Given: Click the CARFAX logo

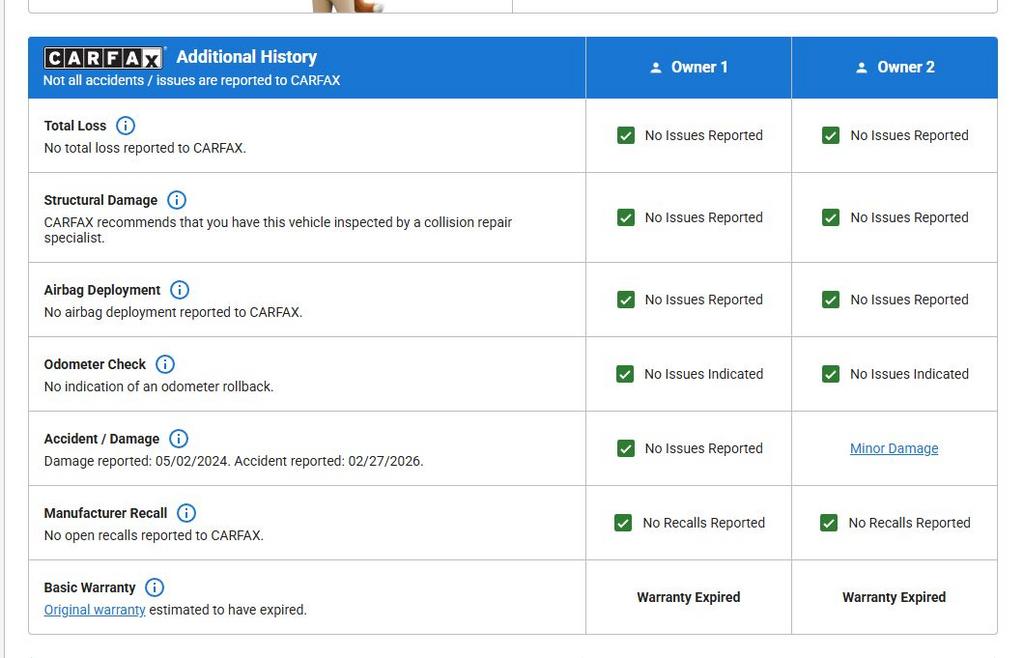Looking at the screenshot, I should [x=103, y=58].
